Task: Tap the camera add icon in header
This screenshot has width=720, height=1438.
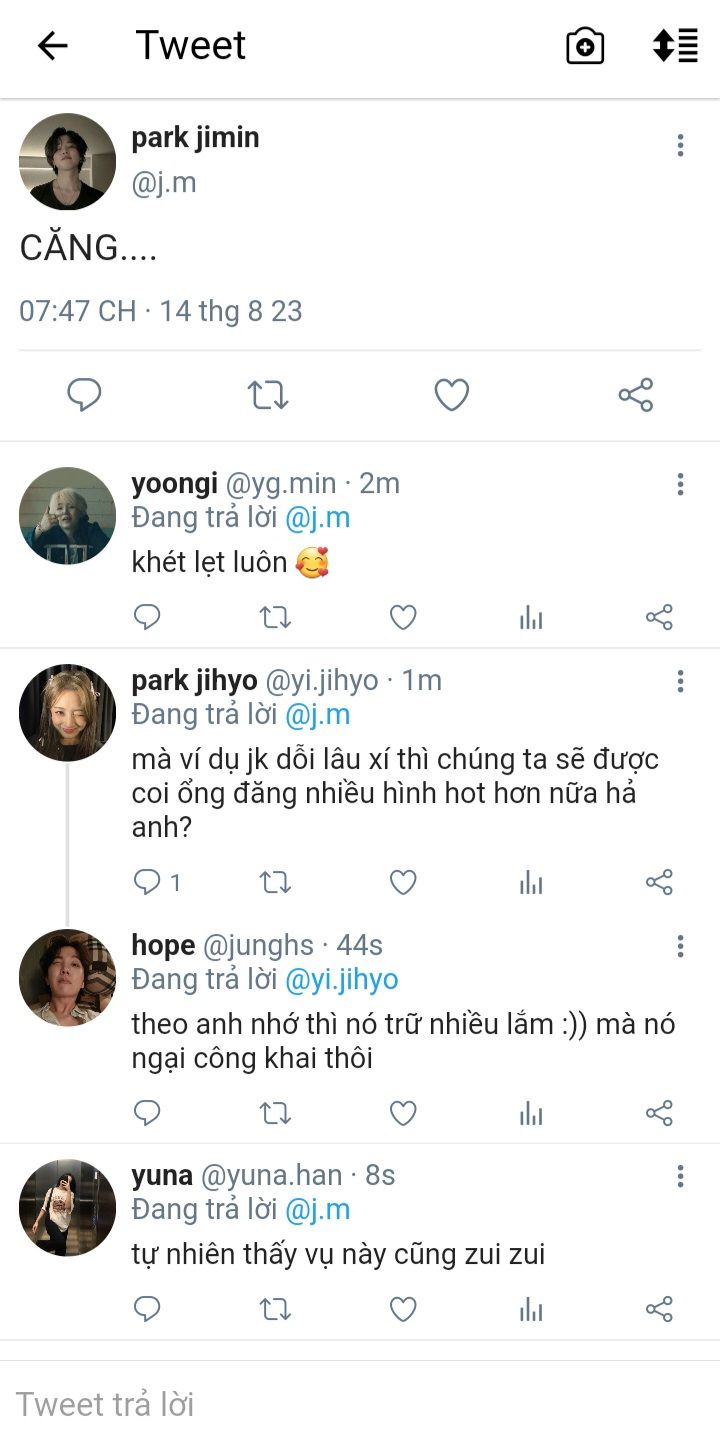Action: tap(585, 46)
